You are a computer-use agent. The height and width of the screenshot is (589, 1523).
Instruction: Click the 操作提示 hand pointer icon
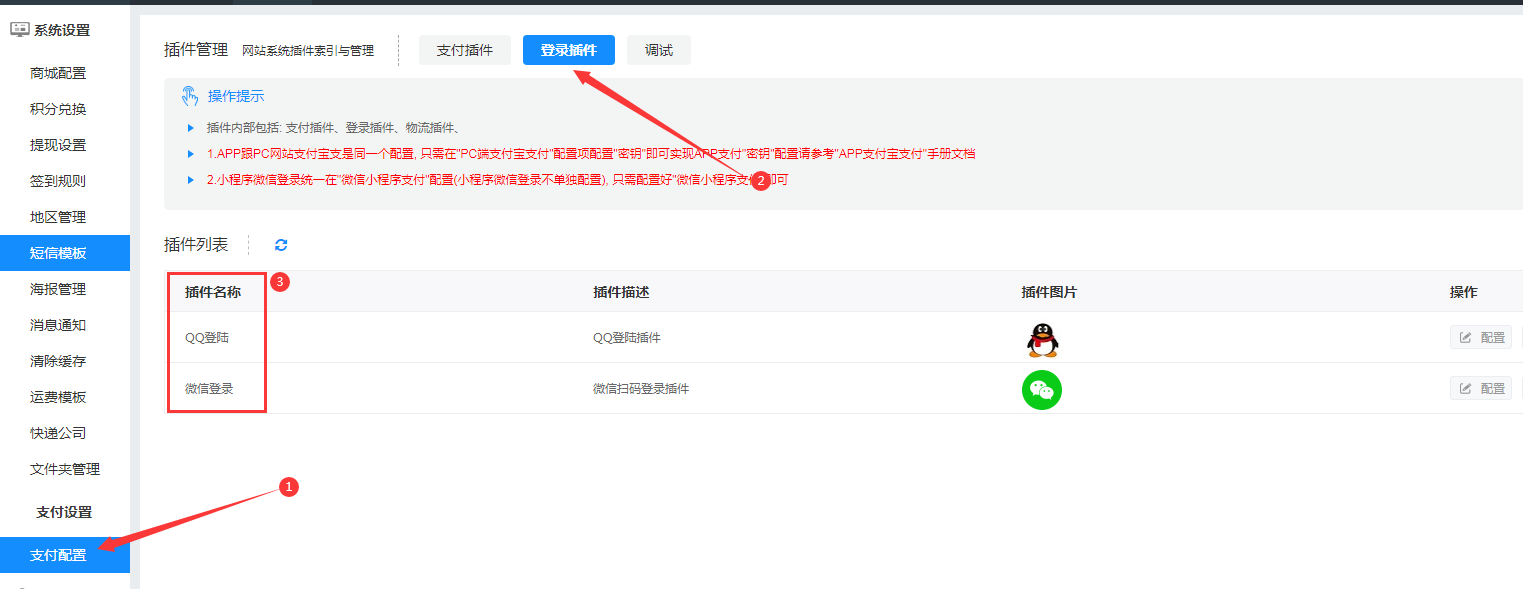click(190, 96)
